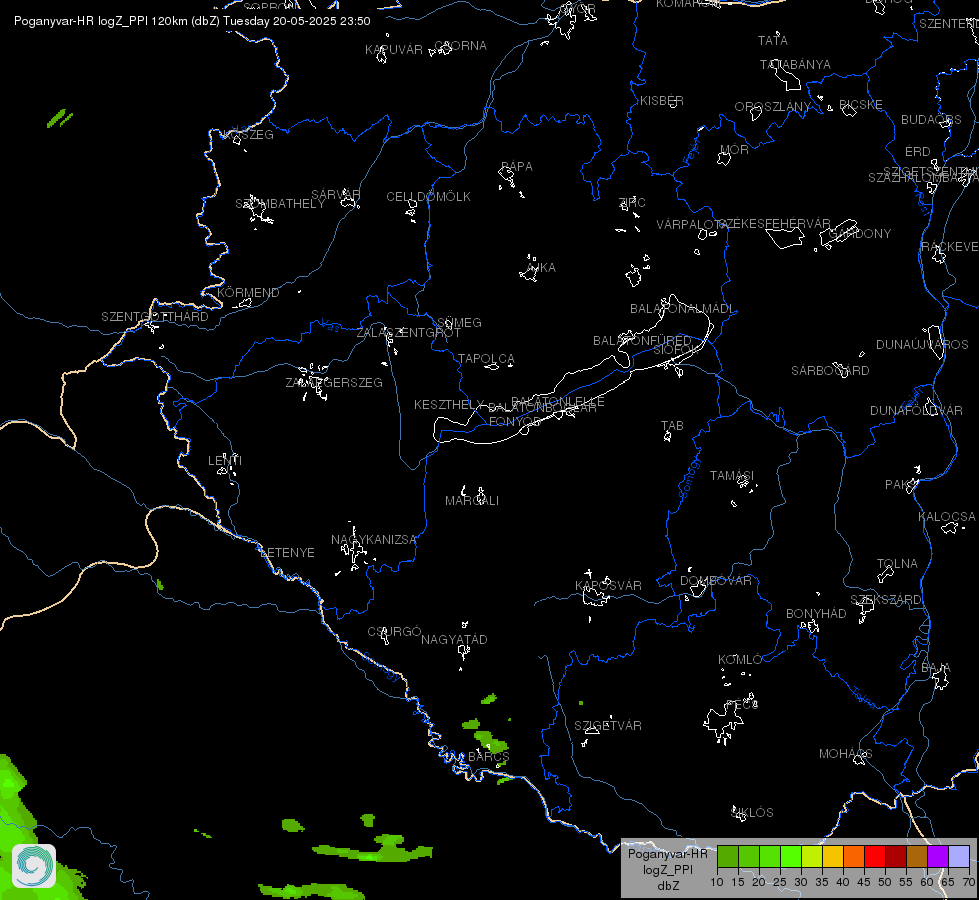The height and width of the screenshot is (900, 979).
Task: Click the TAMÁSI city label
Action: 732,476
